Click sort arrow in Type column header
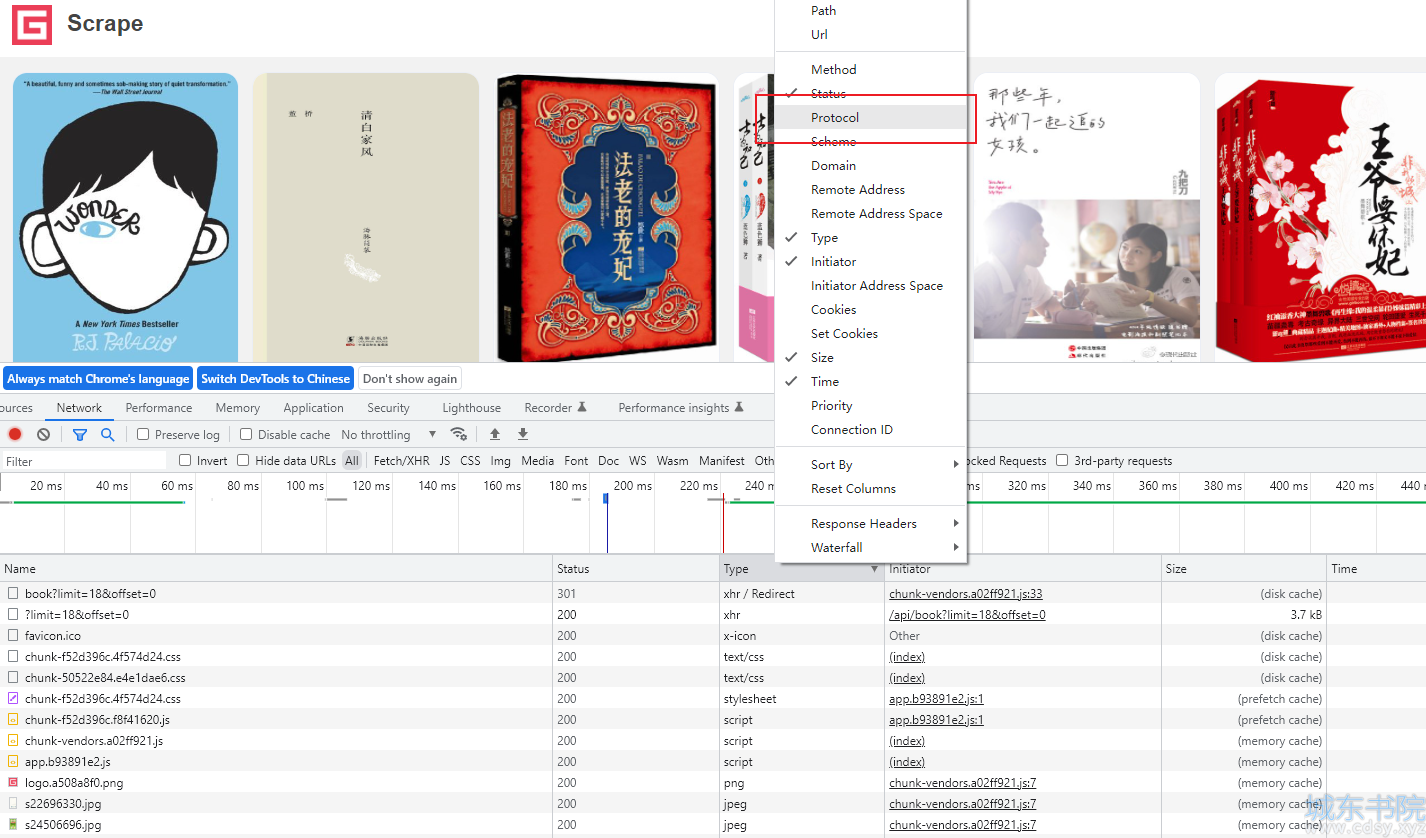This screenshot has height=838, width=1426. click(875, 569)
